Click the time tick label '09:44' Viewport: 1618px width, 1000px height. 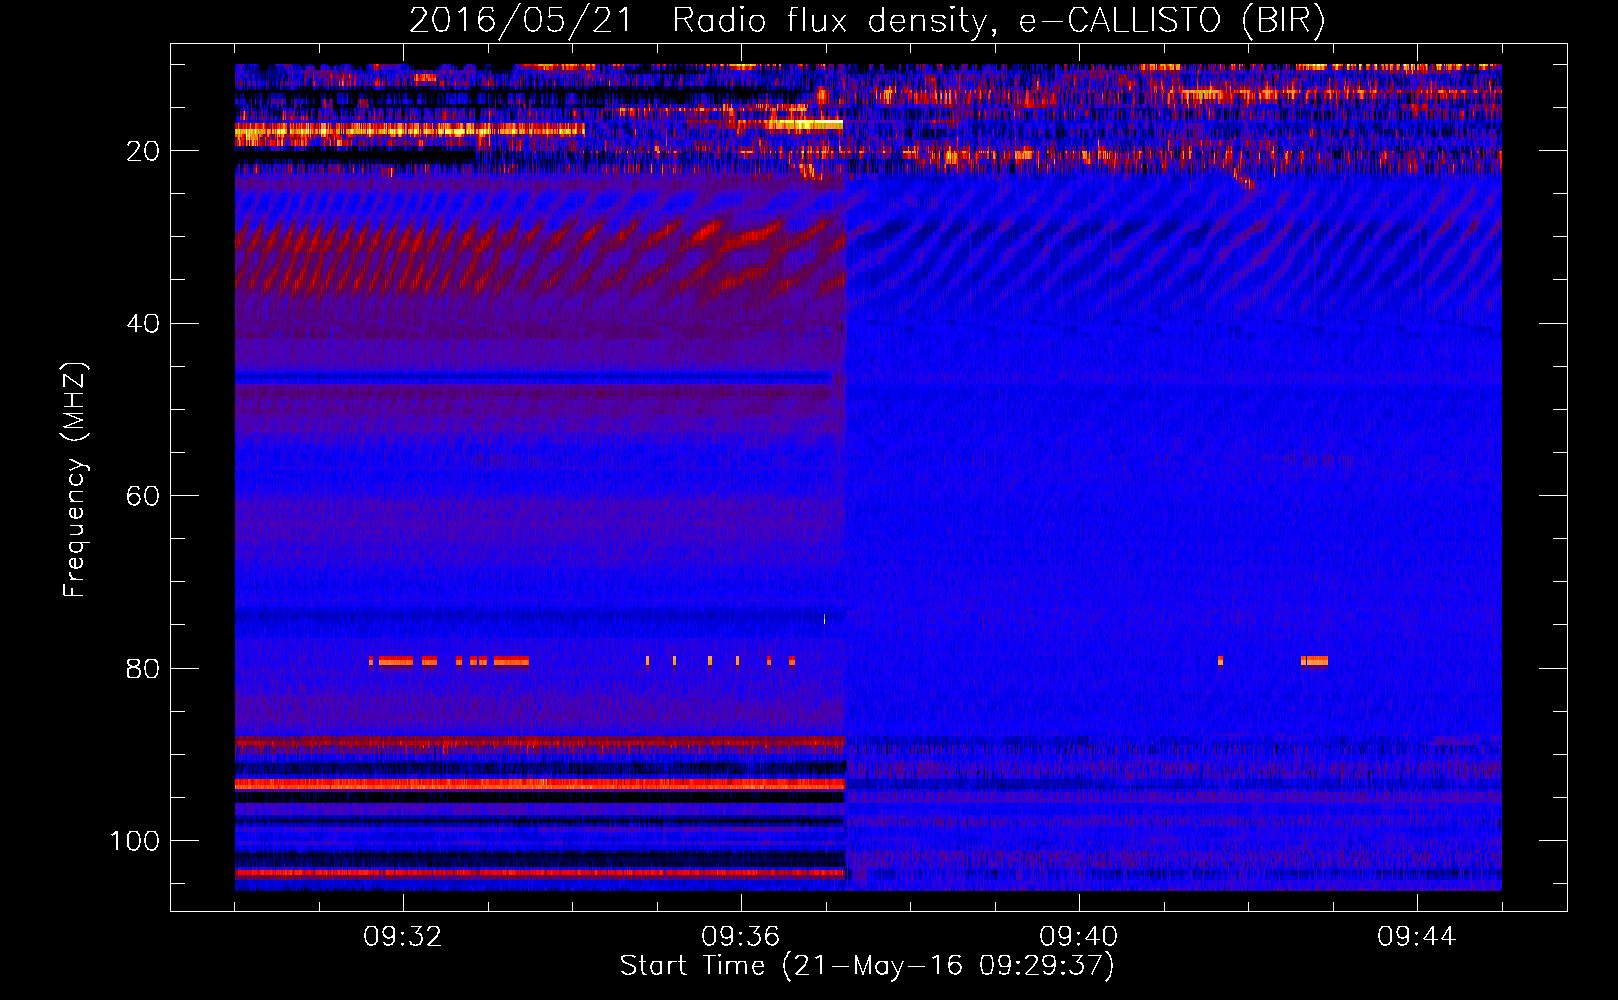tap(1417, 937)
